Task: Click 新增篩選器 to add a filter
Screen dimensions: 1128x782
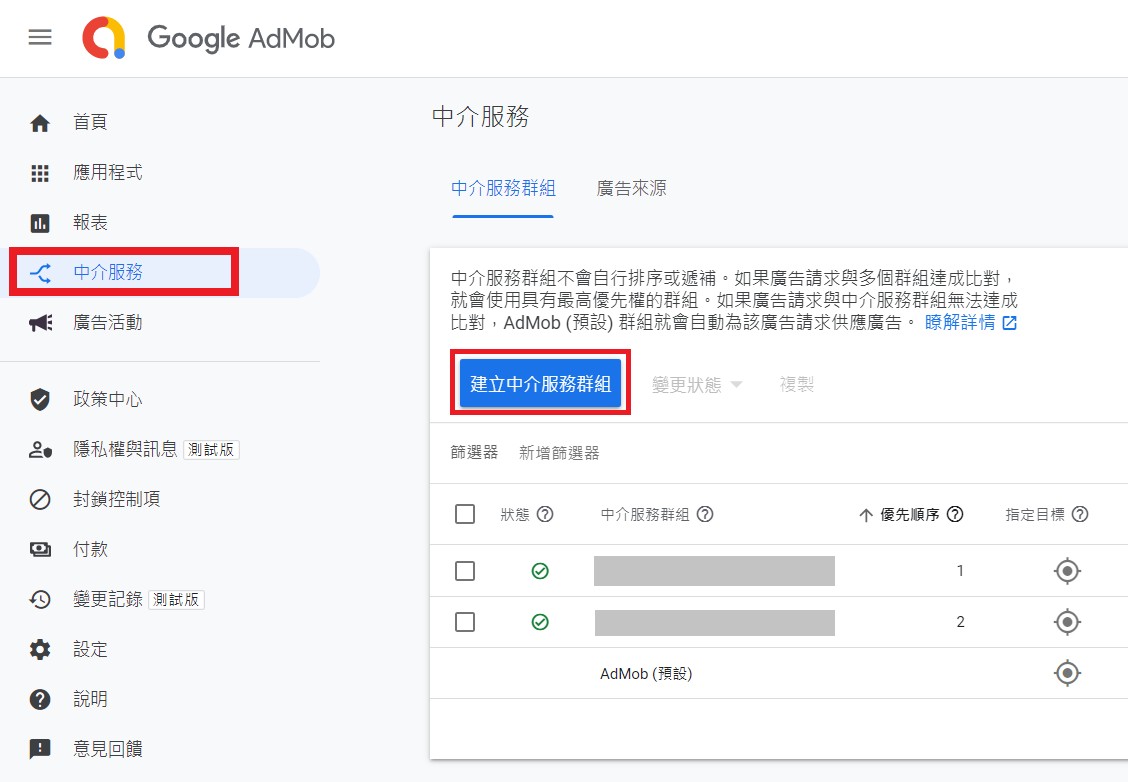Action: (559, 453)
